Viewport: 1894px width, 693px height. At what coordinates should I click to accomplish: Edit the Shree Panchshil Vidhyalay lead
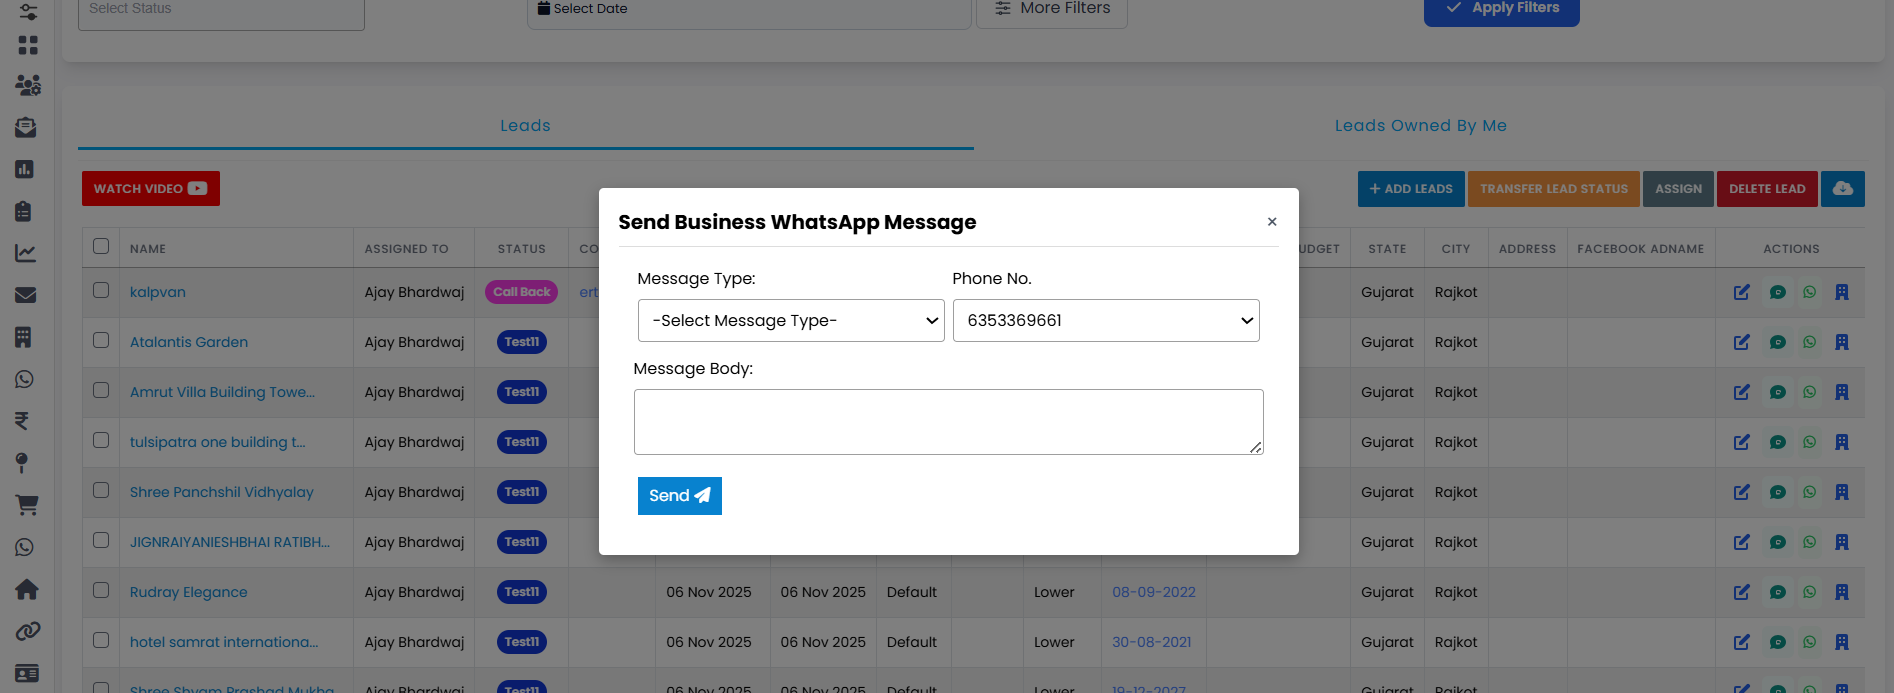[x=1742, y=492]
